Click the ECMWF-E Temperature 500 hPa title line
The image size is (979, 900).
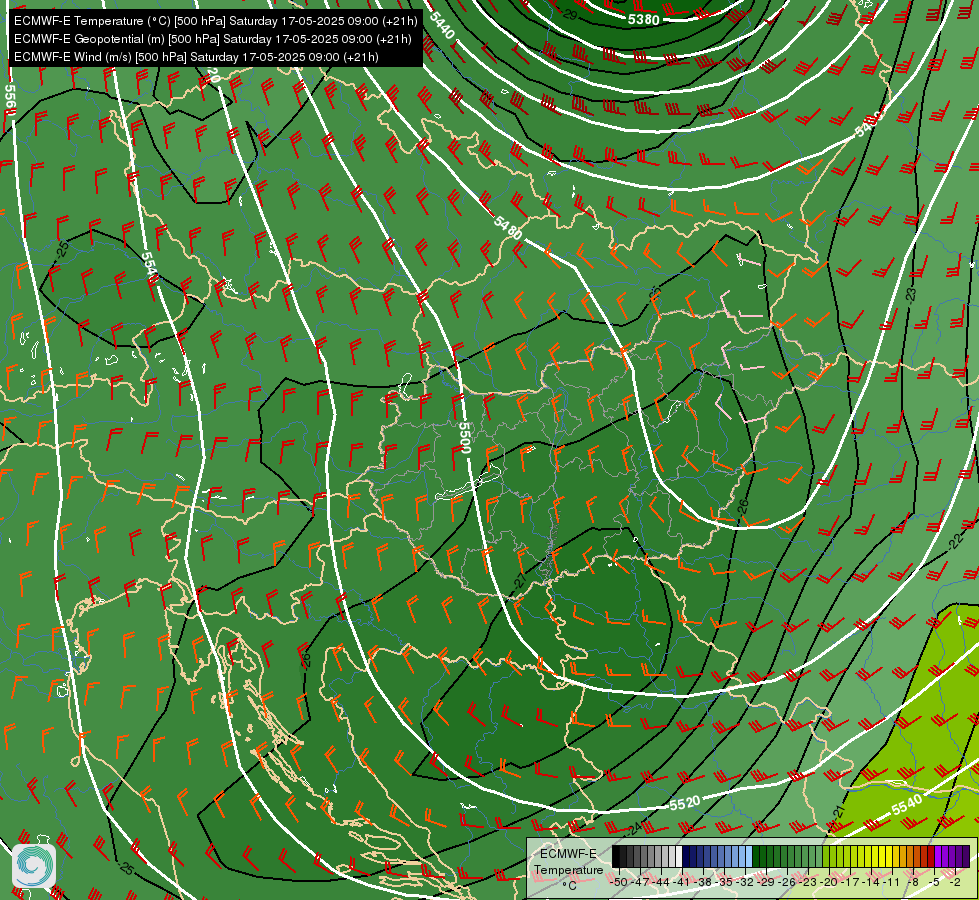[x=215, y=21]
